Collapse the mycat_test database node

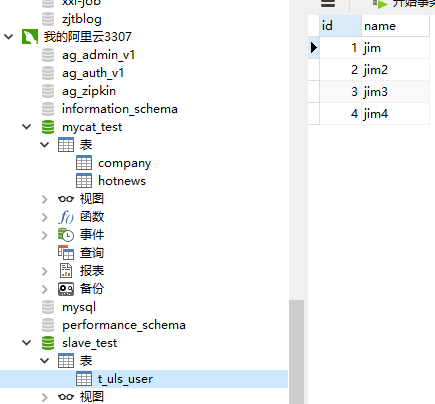coord(27,127)
